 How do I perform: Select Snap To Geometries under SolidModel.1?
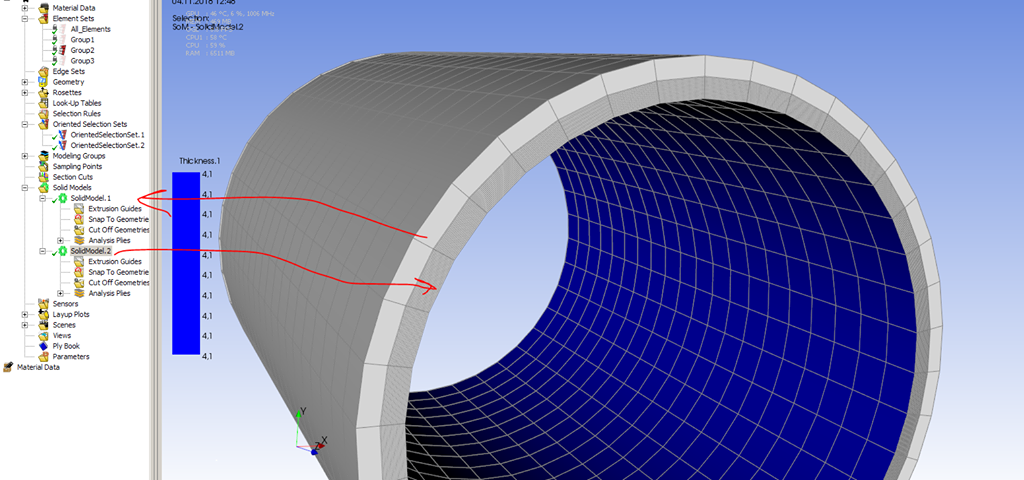[x=119, y=219]
